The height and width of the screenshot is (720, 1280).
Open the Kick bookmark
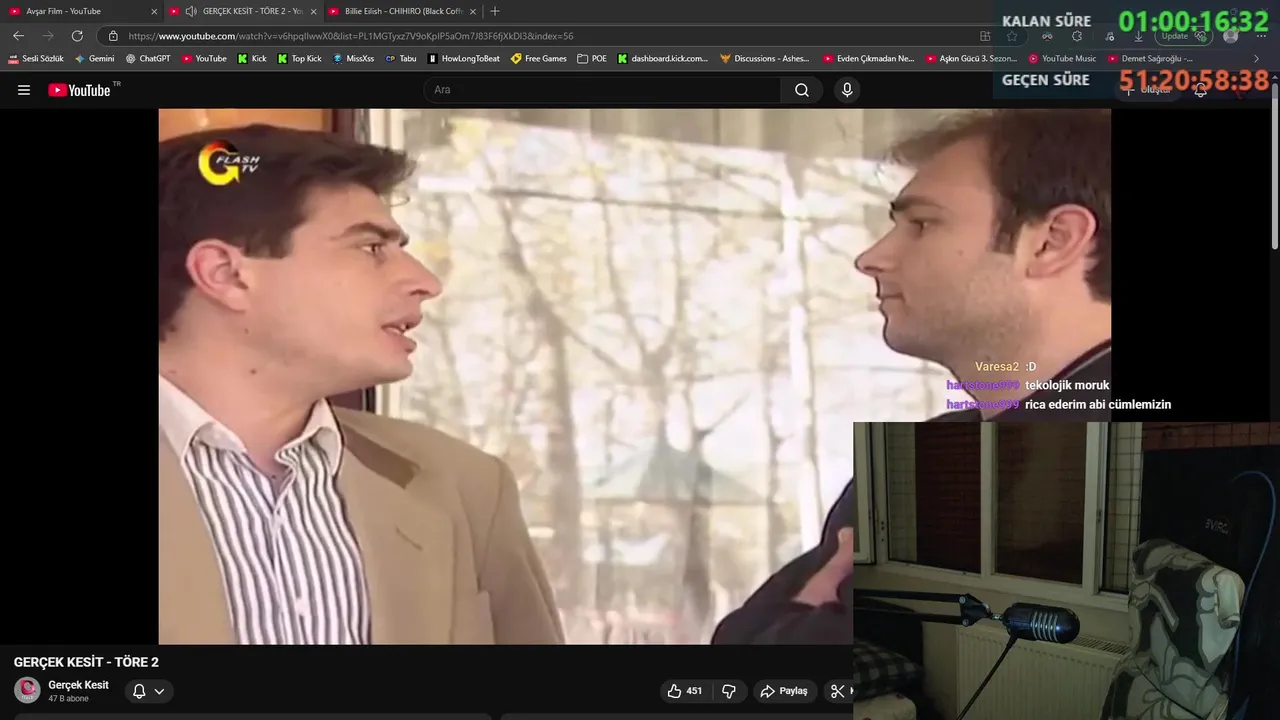(x=252, y=59)
